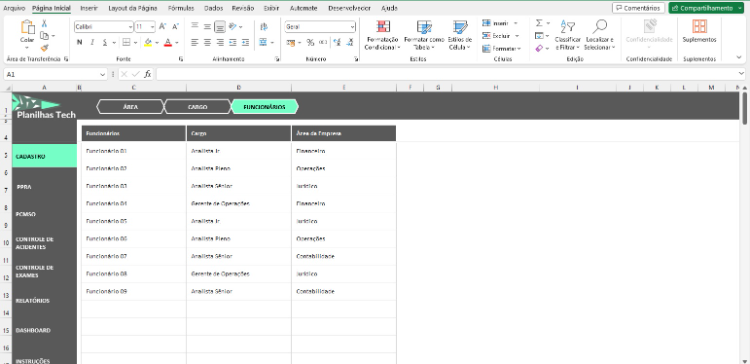Screen dimensions: 750x364
Task: Open the DASHBOARD sidebar link
Action: pyautogui.click(x=33, y=331)
